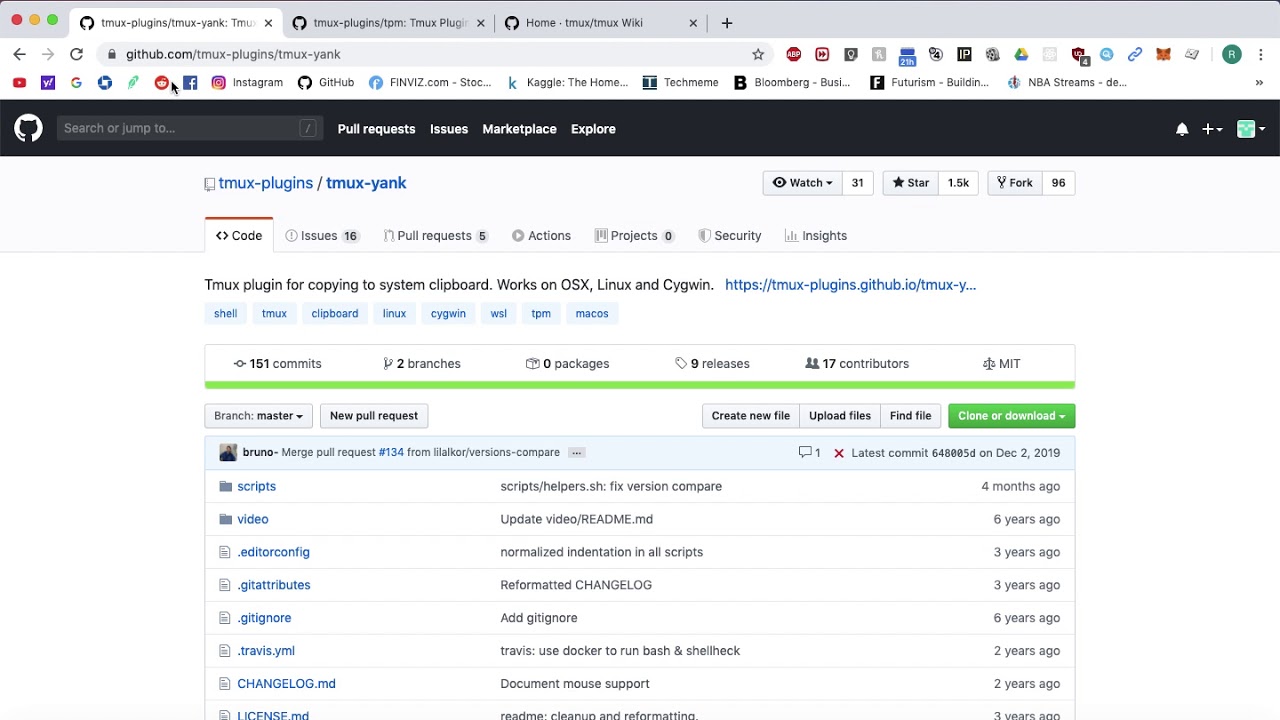Open the .travis.yml file
1280x720 pixels.
[x=266, y=651]
